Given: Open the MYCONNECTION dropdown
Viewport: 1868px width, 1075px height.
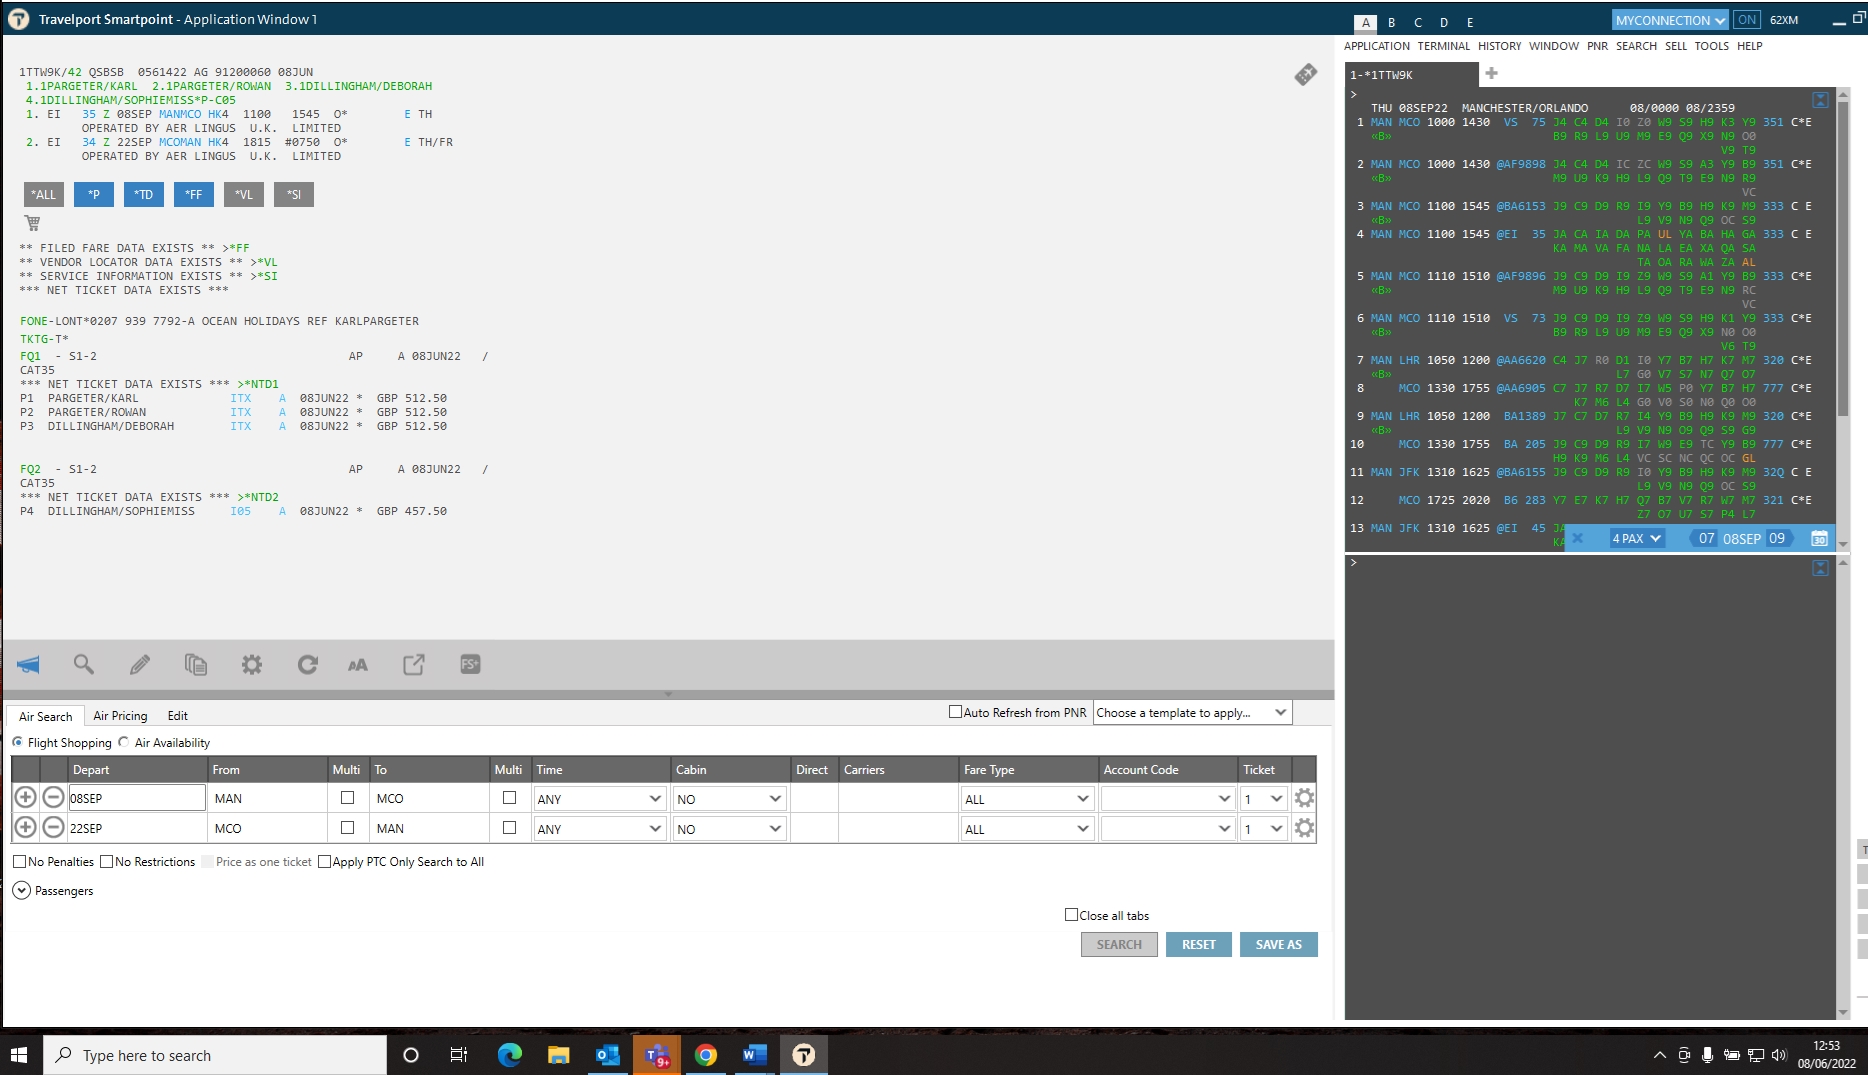Looking at the screenshot, I should 1670,20.
